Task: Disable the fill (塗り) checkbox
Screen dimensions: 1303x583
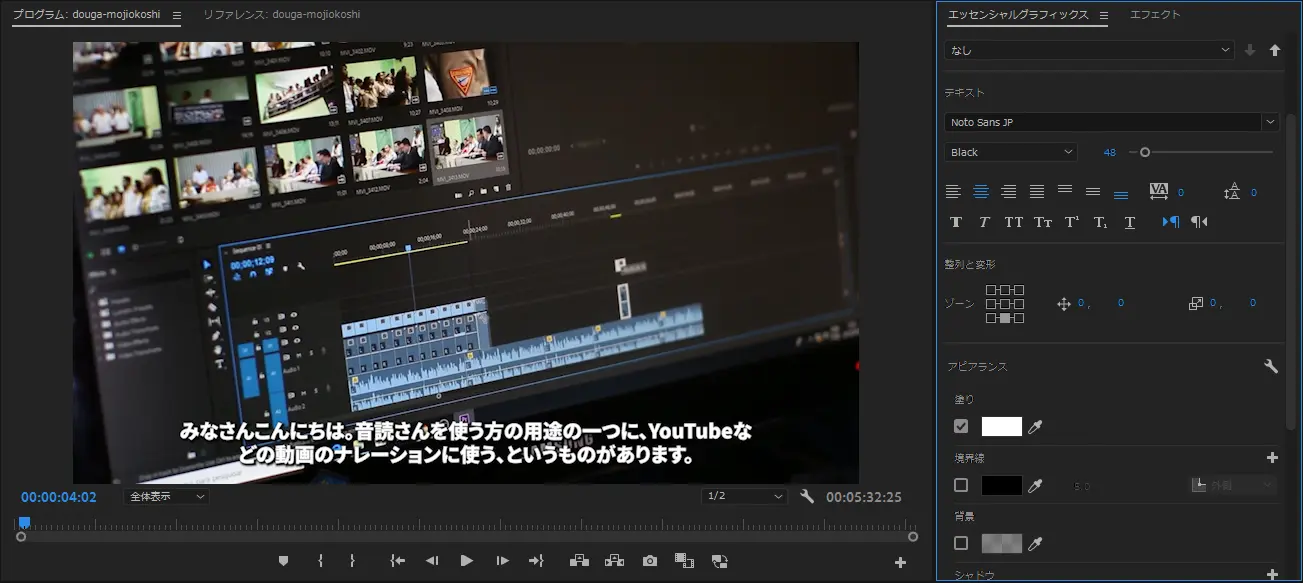Action: [x=961, y=424]
